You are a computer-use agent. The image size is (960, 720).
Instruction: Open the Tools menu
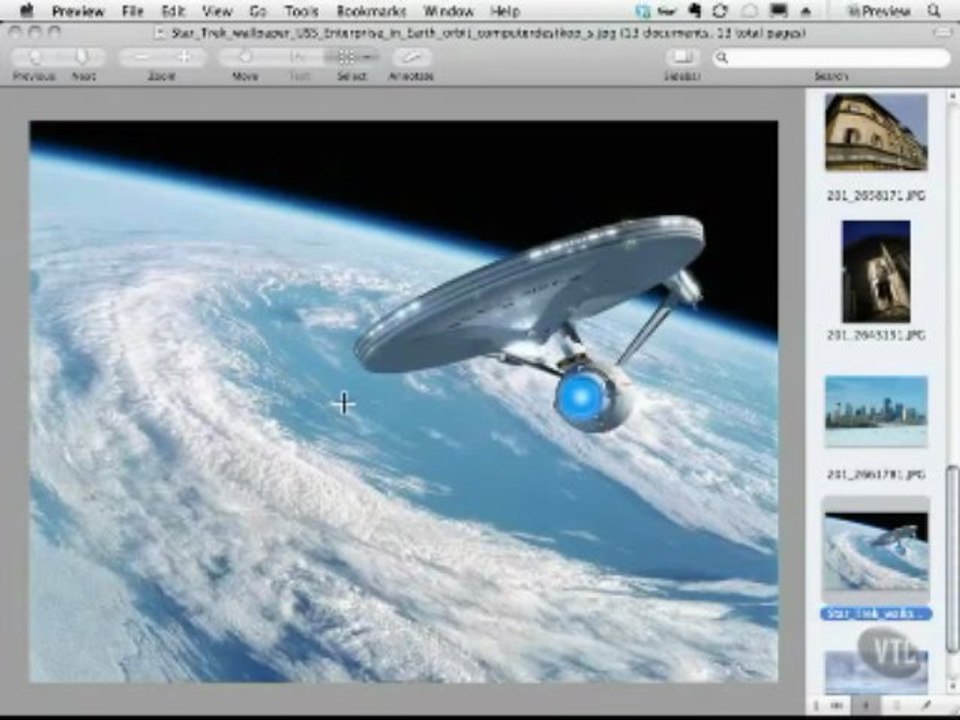pos(301,11)
